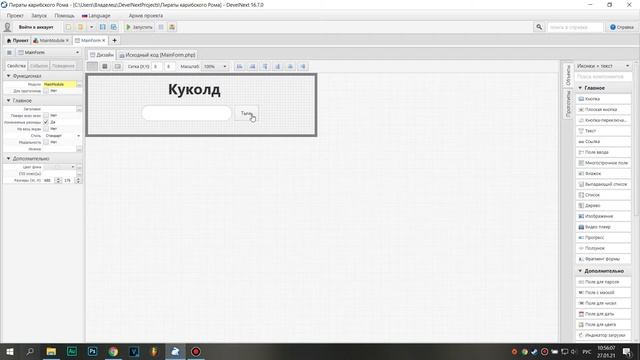The image size is (640, 360).
Task: Add the Поле для пароля component
Action: tap(603, 282)
